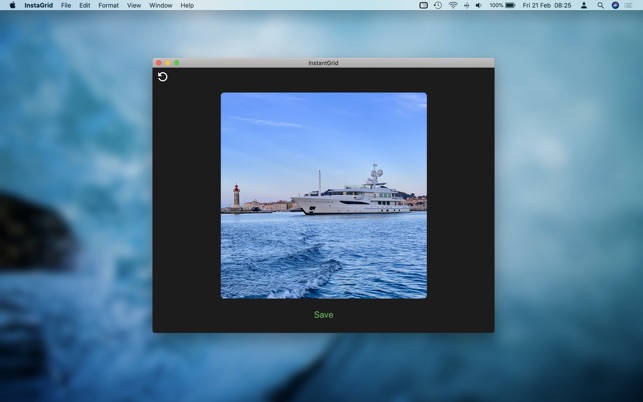Open the Format menu
643x402 pixels.
[108, 5]
